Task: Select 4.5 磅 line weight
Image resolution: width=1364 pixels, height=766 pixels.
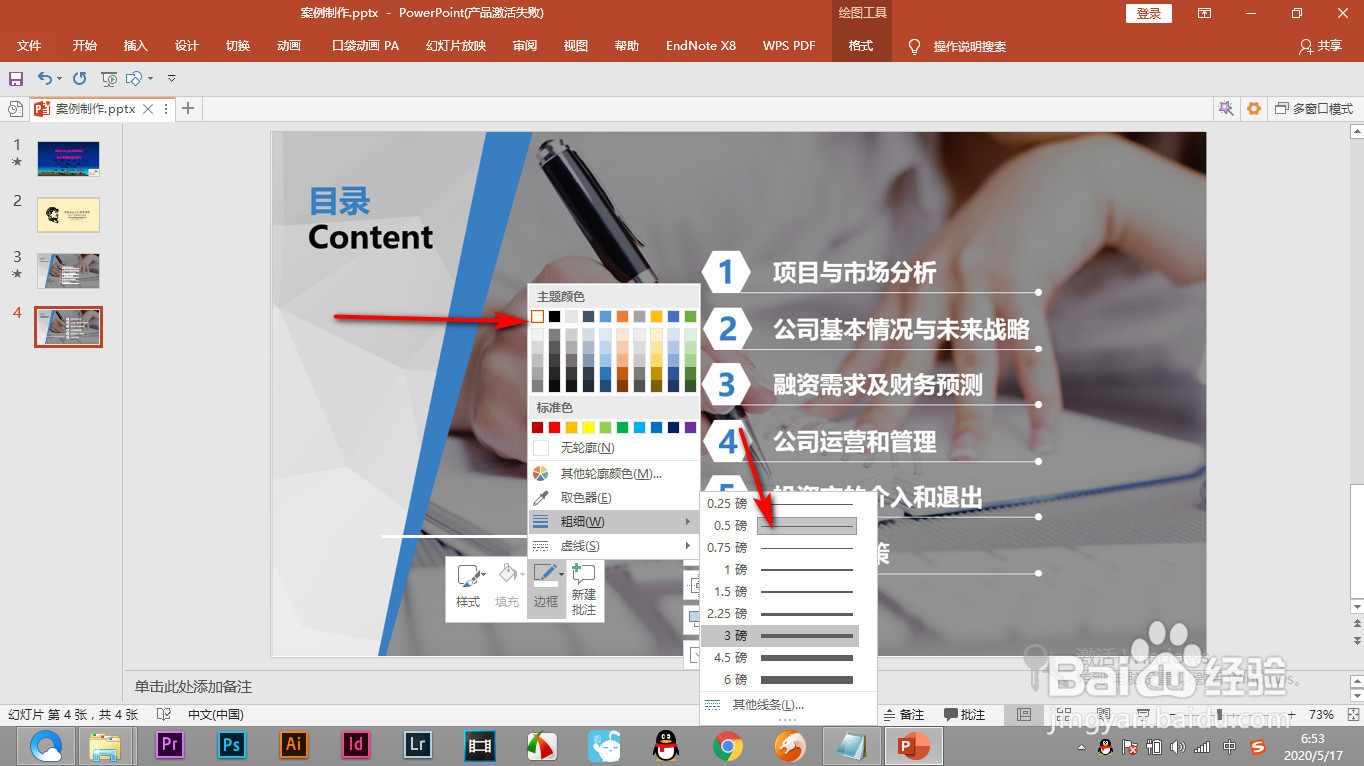Action: coord(780,657)
